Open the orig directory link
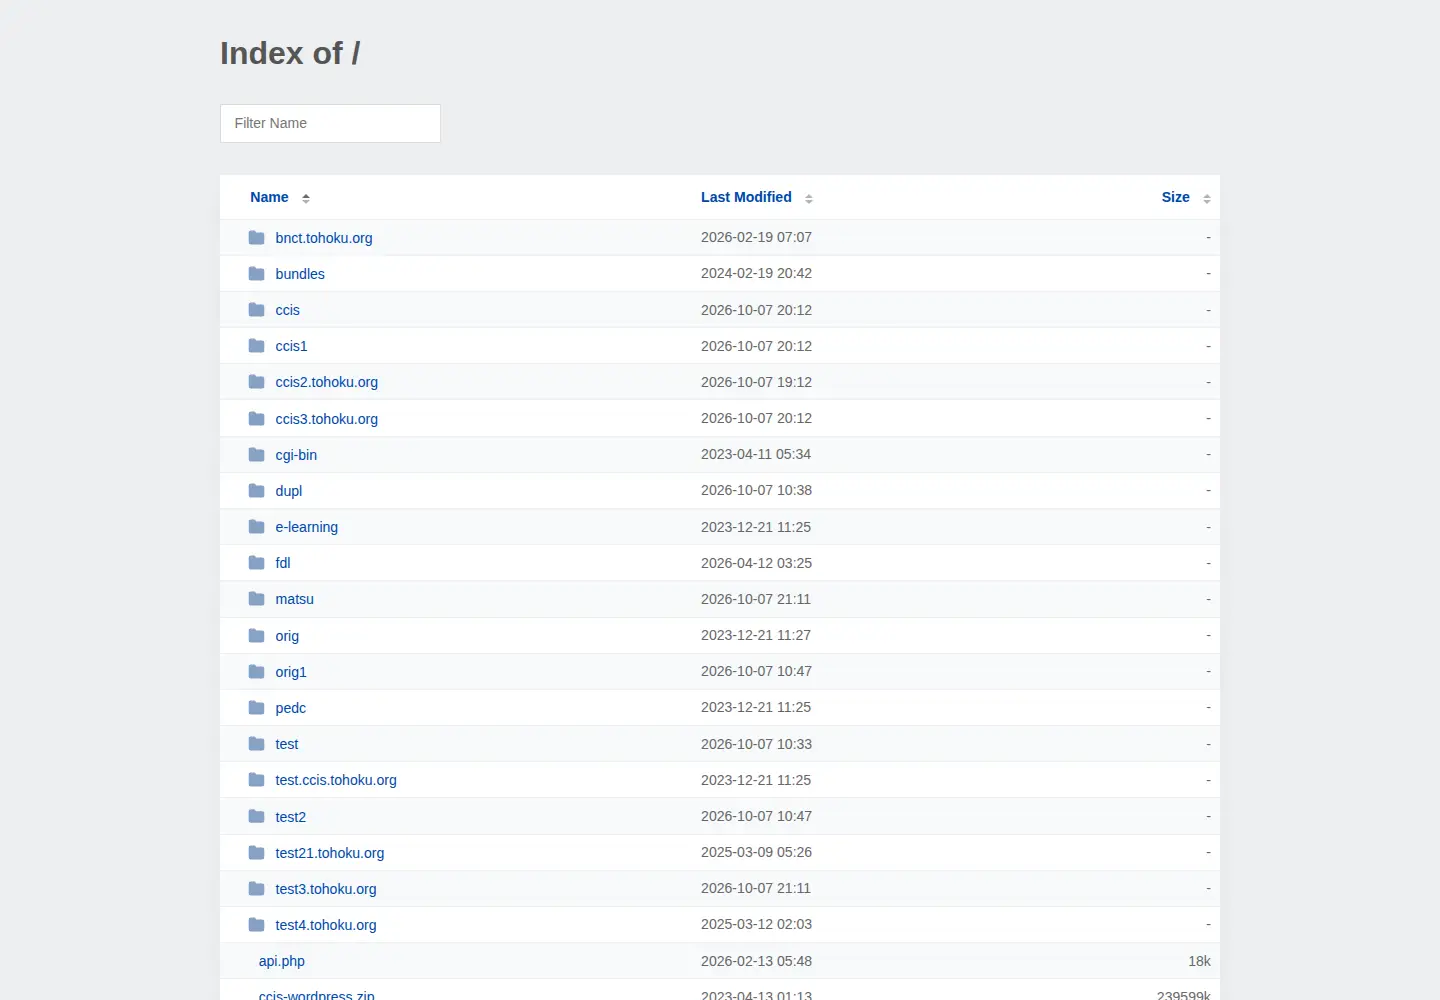Viewport: 1440px width, 1000px height. (x=287, y=636)
